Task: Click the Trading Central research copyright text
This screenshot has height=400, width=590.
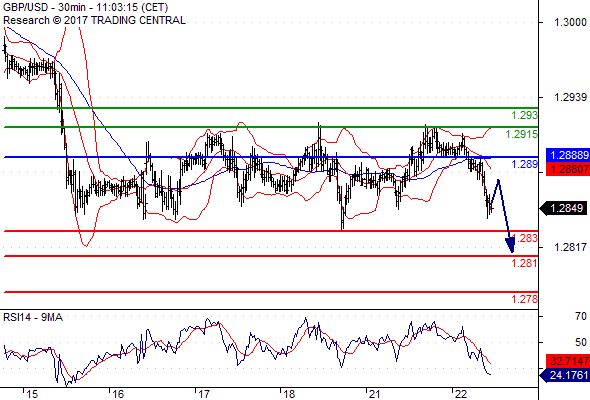Action: [x=94, y=20]
